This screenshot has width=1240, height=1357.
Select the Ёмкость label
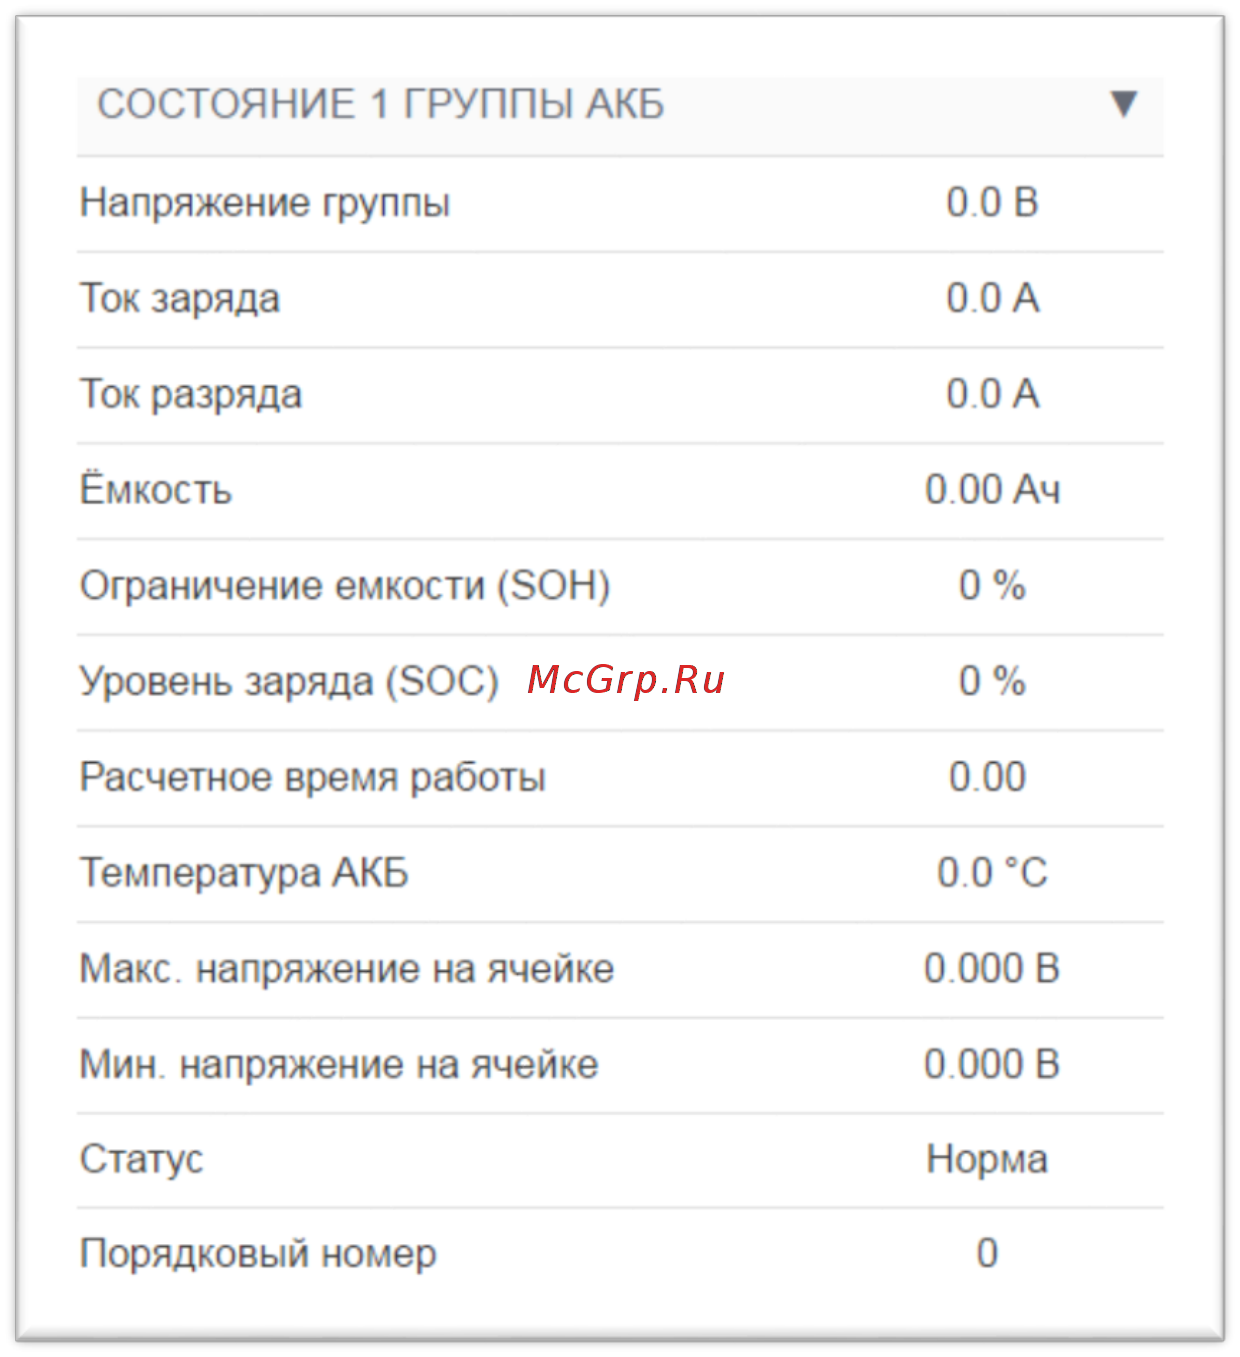tap(156, 489)
